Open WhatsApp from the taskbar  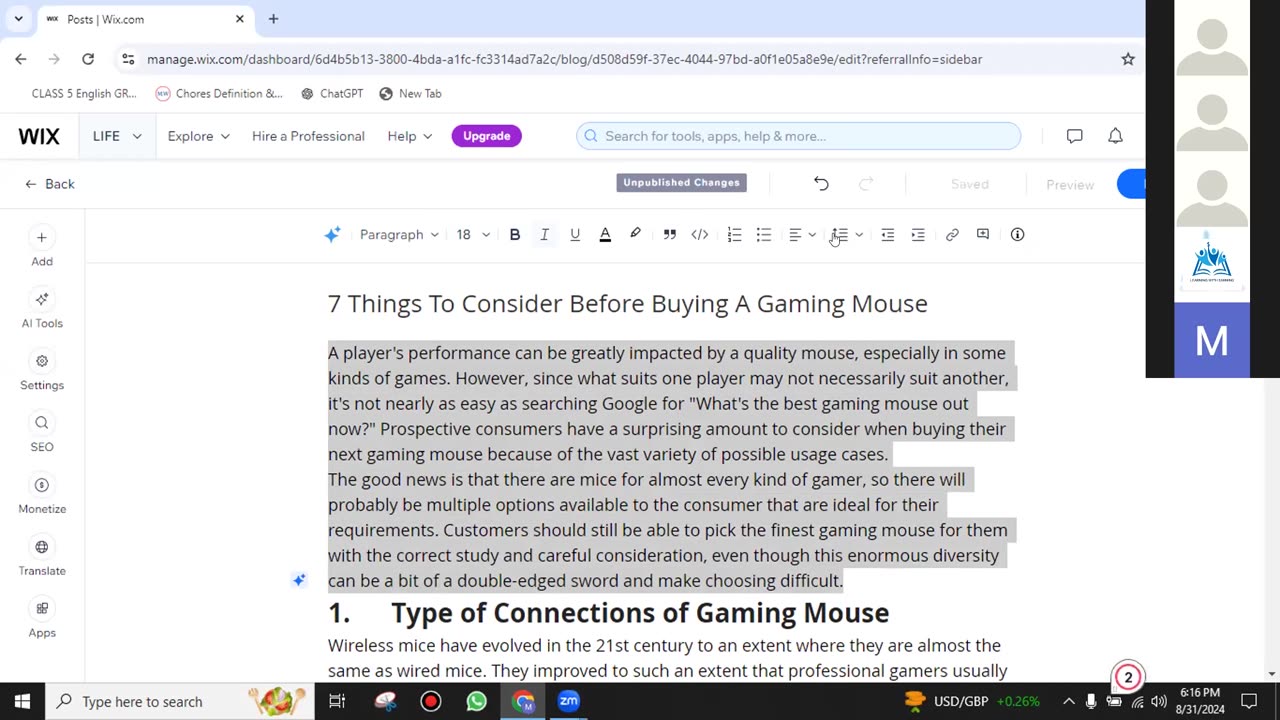pyautogui.click(x=476, y=702)
